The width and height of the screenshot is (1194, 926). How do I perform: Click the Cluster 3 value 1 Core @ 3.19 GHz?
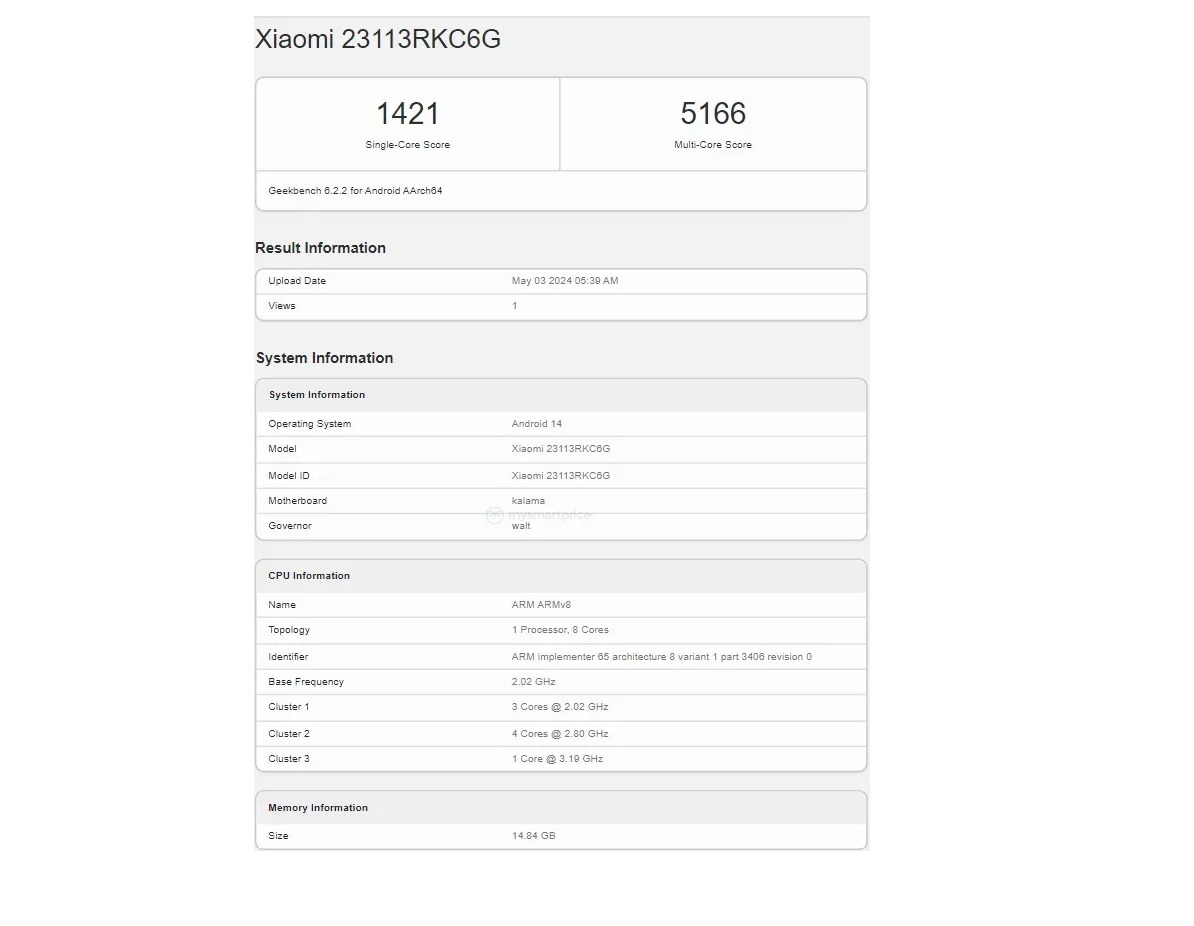tap(557, 759)
